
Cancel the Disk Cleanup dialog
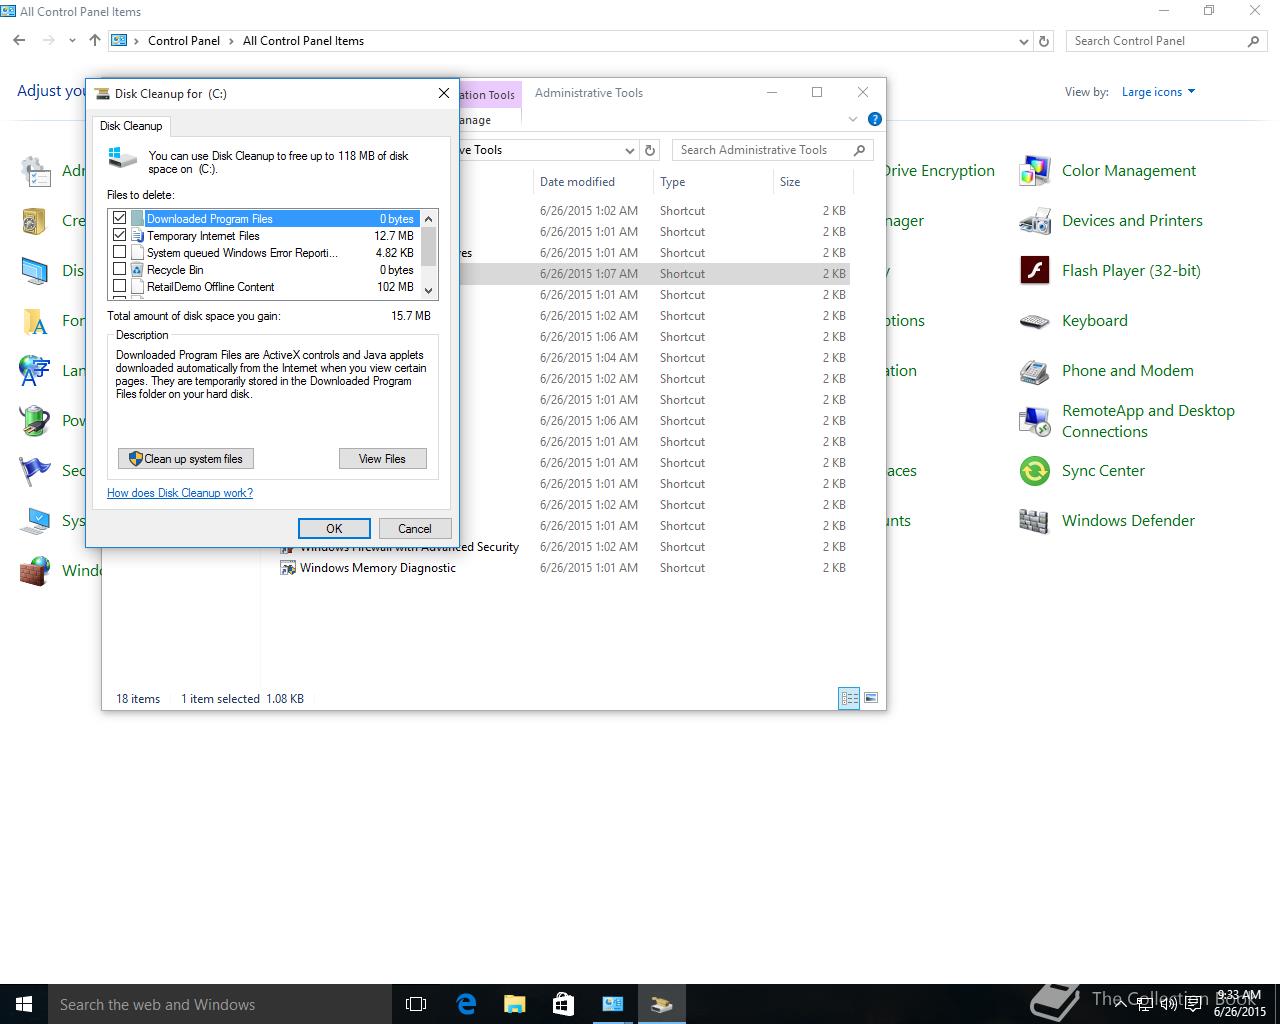pyautogui.click(x=415, y=529)
